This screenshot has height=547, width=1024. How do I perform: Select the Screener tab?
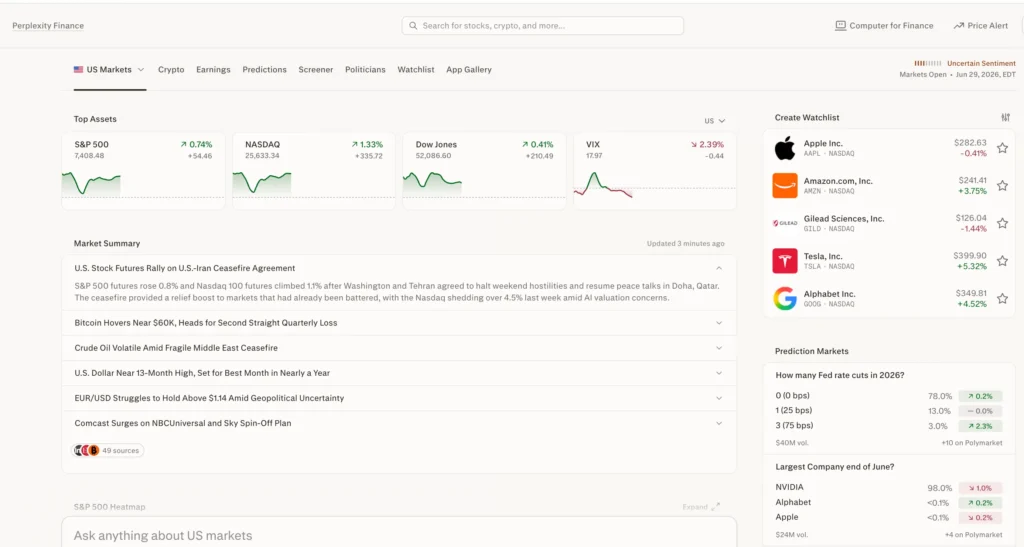tap(315, 70)
